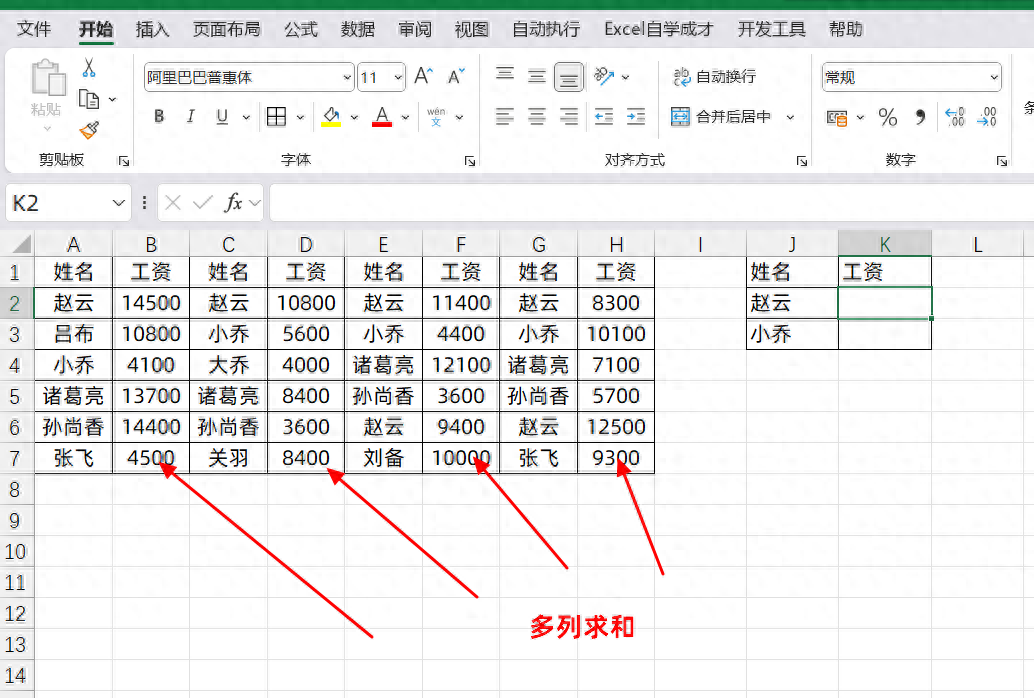Switch to the 审阅 tab
Screen dimensions: 1034x698
[415, 29]
